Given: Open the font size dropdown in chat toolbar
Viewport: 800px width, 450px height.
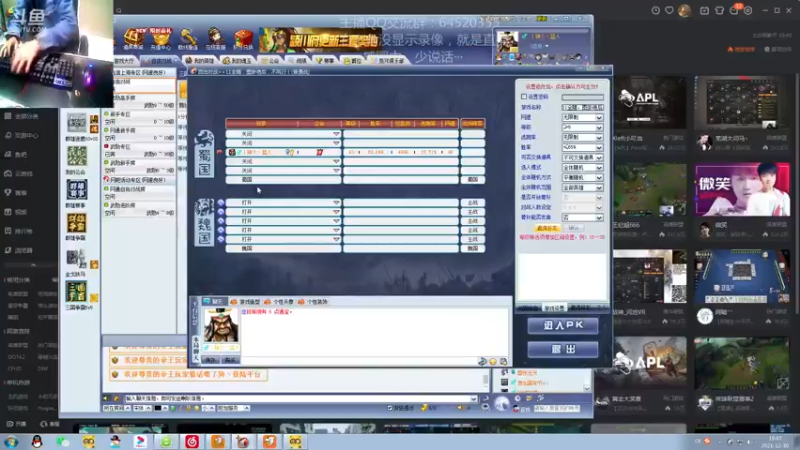Looking at the screenshot, I should click(x=209, y=408).
